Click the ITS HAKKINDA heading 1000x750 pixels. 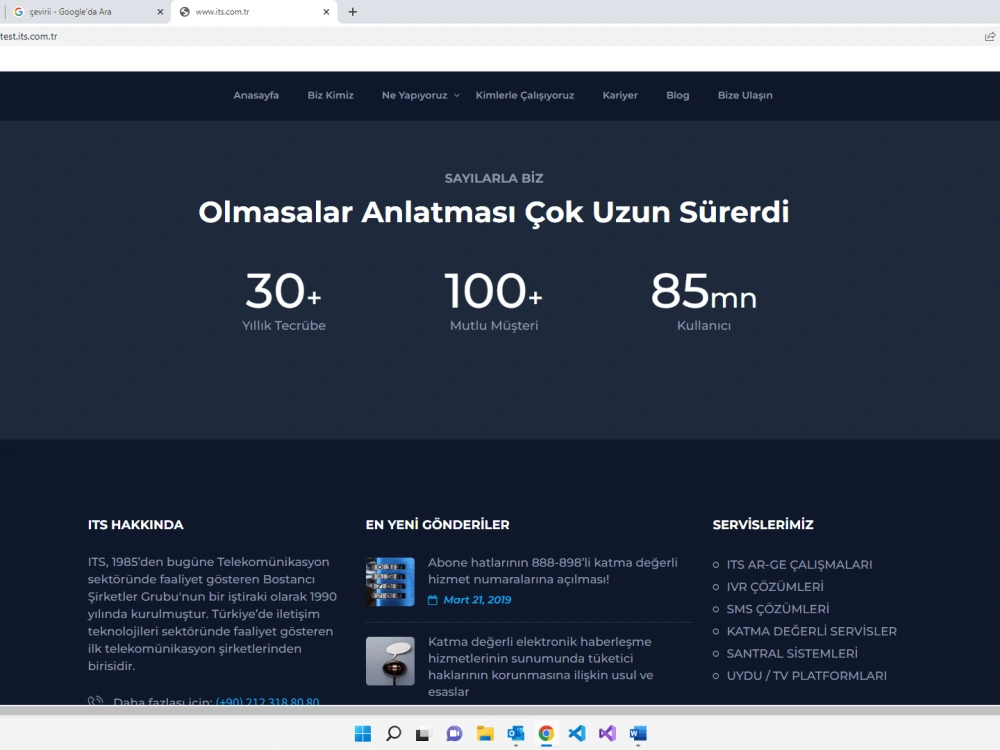(x=136, y=525)
